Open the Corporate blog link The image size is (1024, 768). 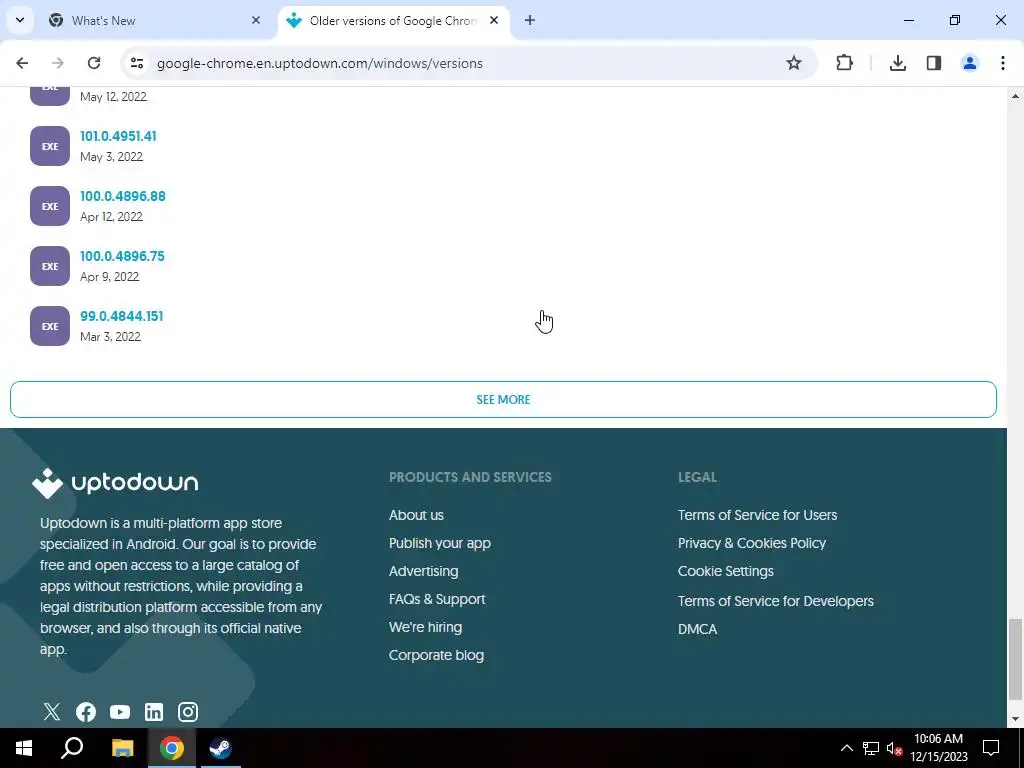tap(436, 656)
